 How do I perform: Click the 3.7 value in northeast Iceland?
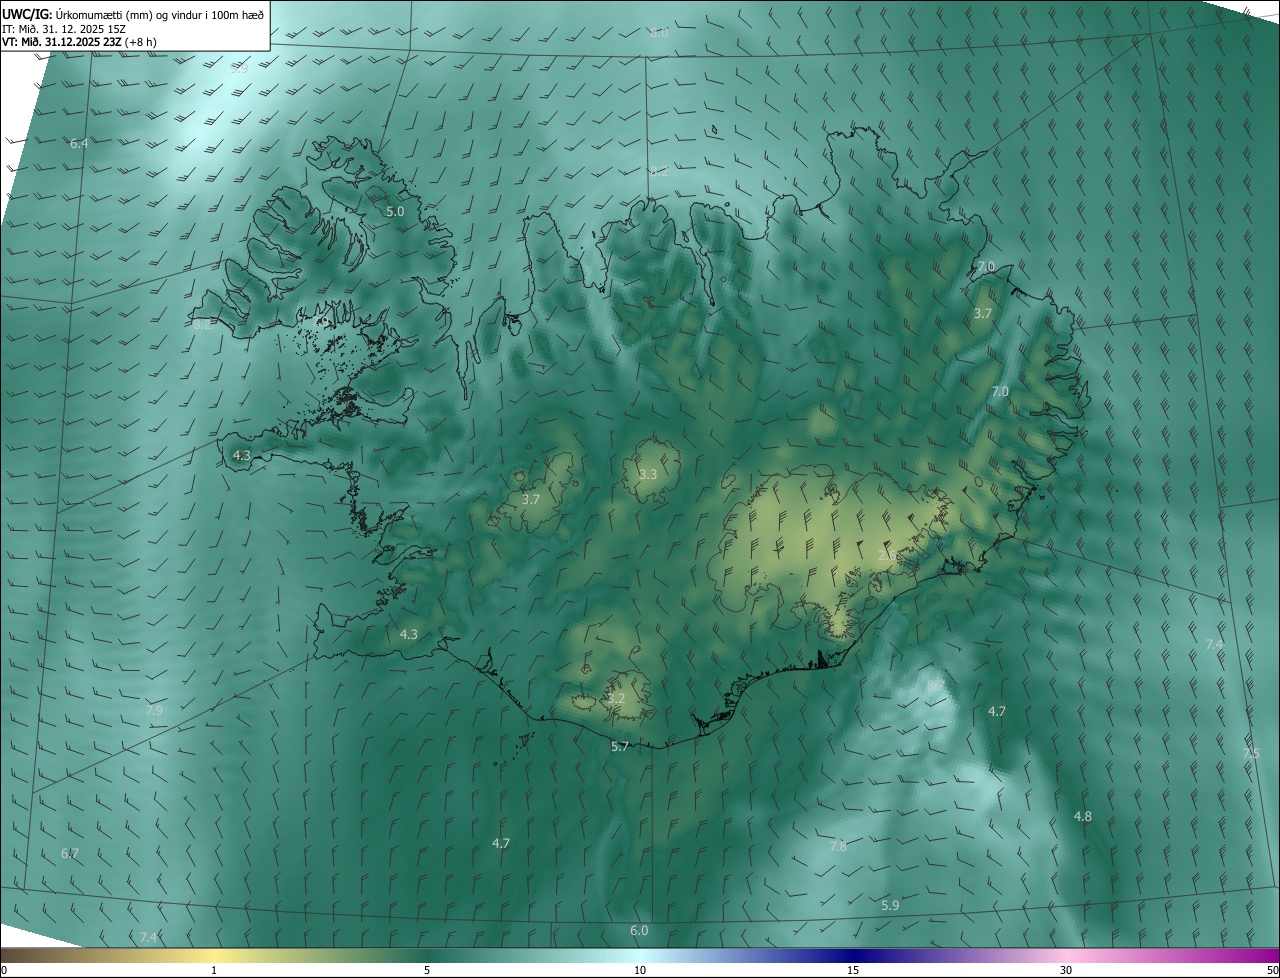pos(983,314)
